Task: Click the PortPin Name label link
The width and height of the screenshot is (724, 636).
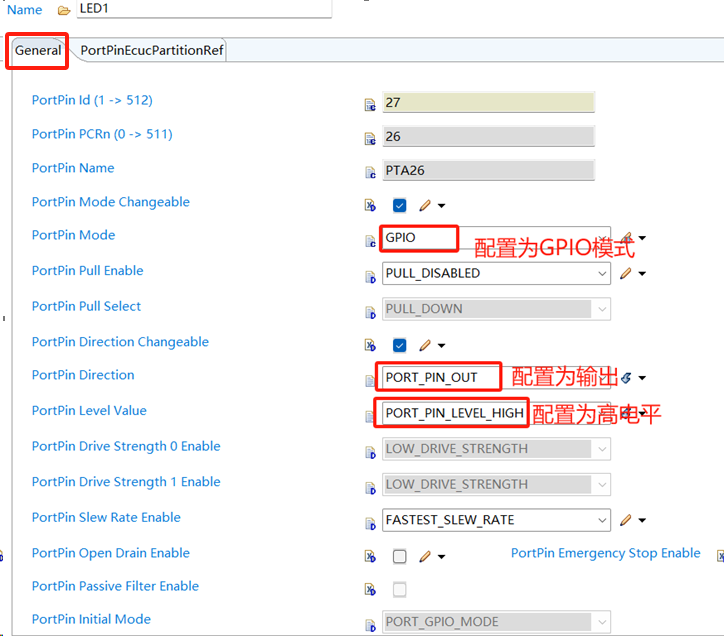Action: [x=73, y=168]
